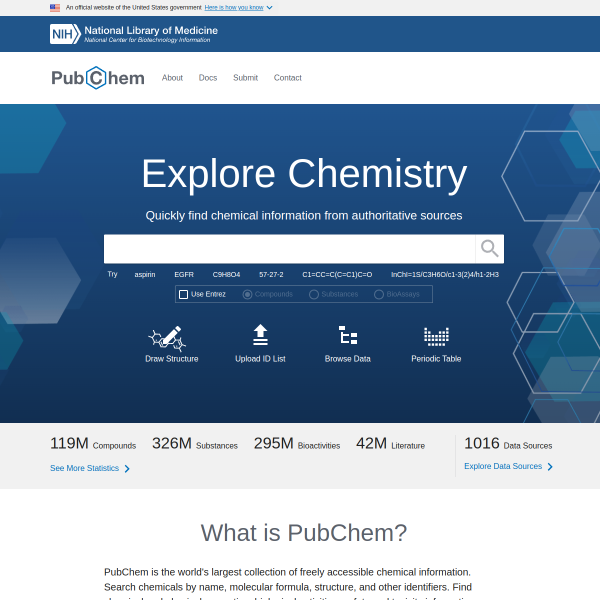Try the 'C1=CC=C(C=C1)C=O' SMILES example
Screen dimensions: 600x600
[x=337, y=274]
